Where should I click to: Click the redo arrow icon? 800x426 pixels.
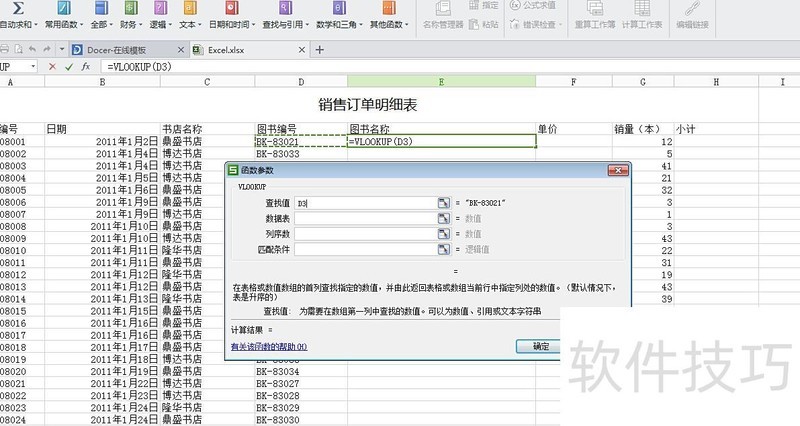[x=47, y=49]
